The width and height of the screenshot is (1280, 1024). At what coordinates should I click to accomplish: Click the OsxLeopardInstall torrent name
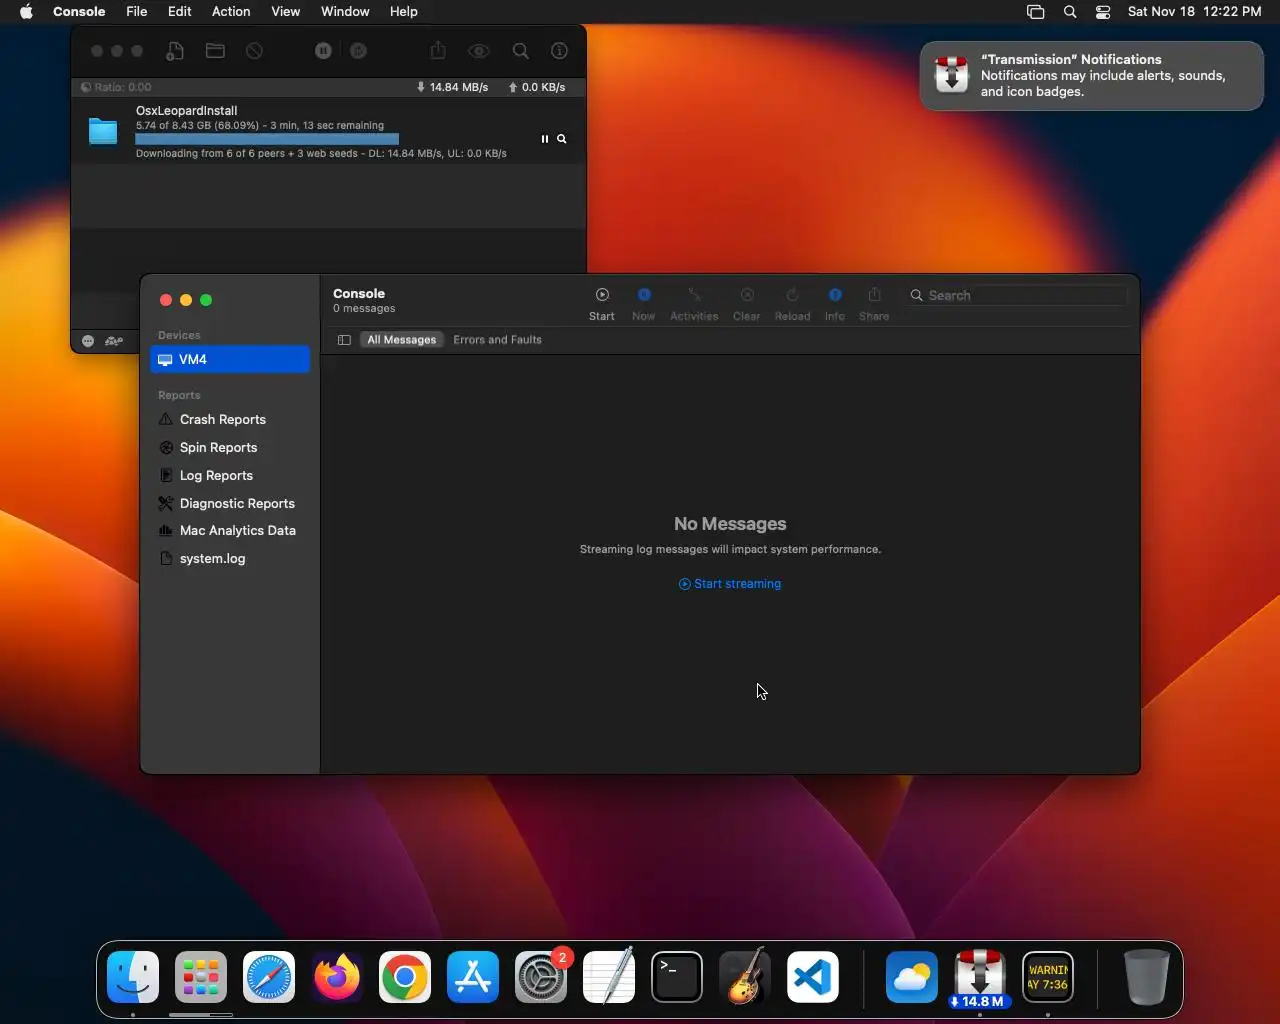(x=187, y=111)
